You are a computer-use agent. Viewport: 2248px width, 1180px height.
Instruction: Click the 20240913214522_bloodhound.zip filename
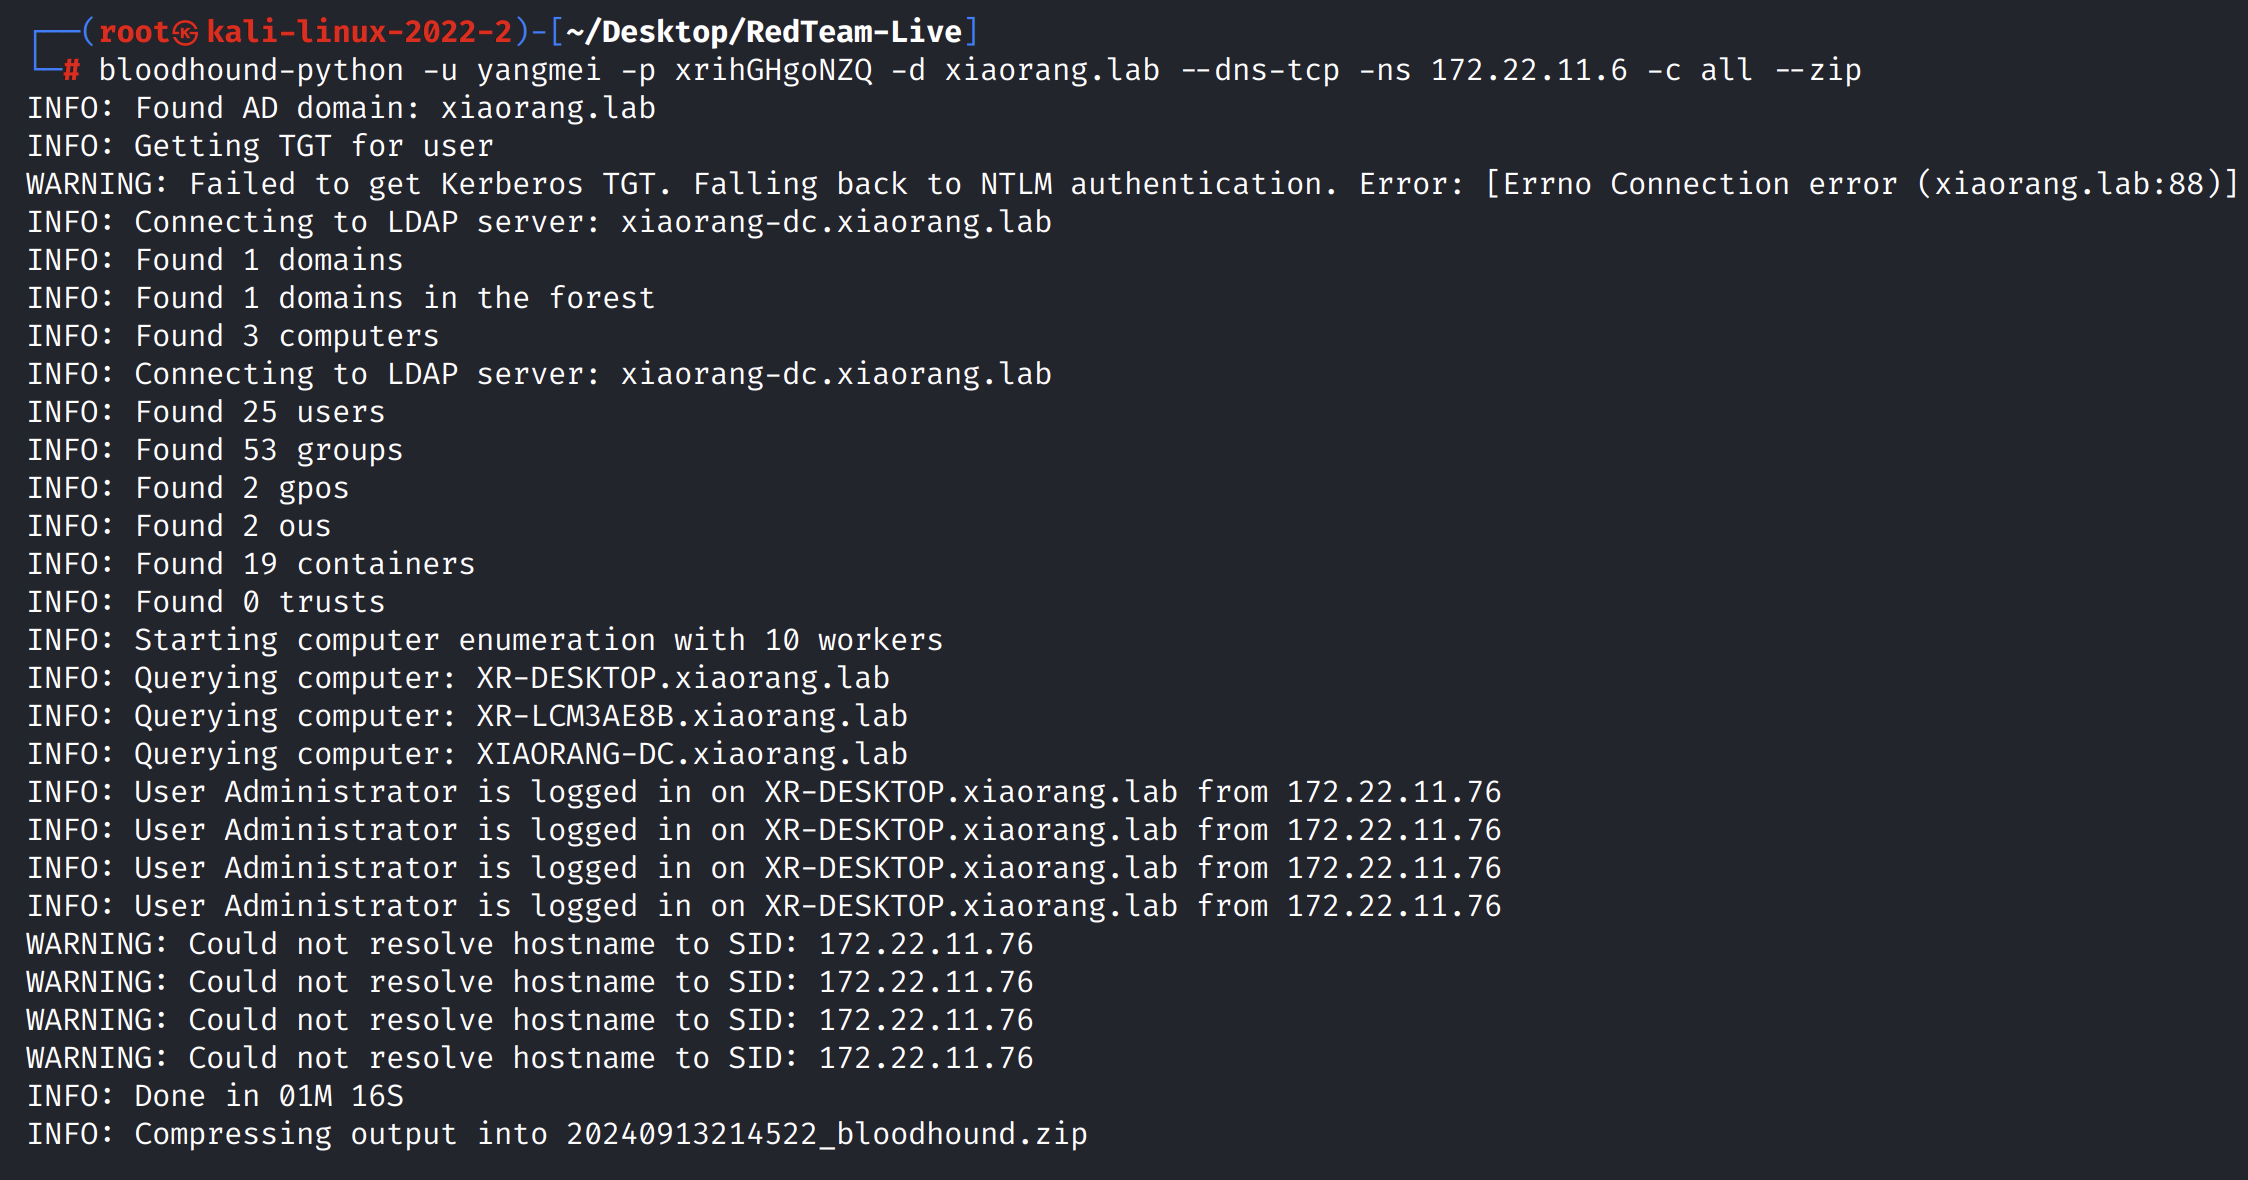826,1134
